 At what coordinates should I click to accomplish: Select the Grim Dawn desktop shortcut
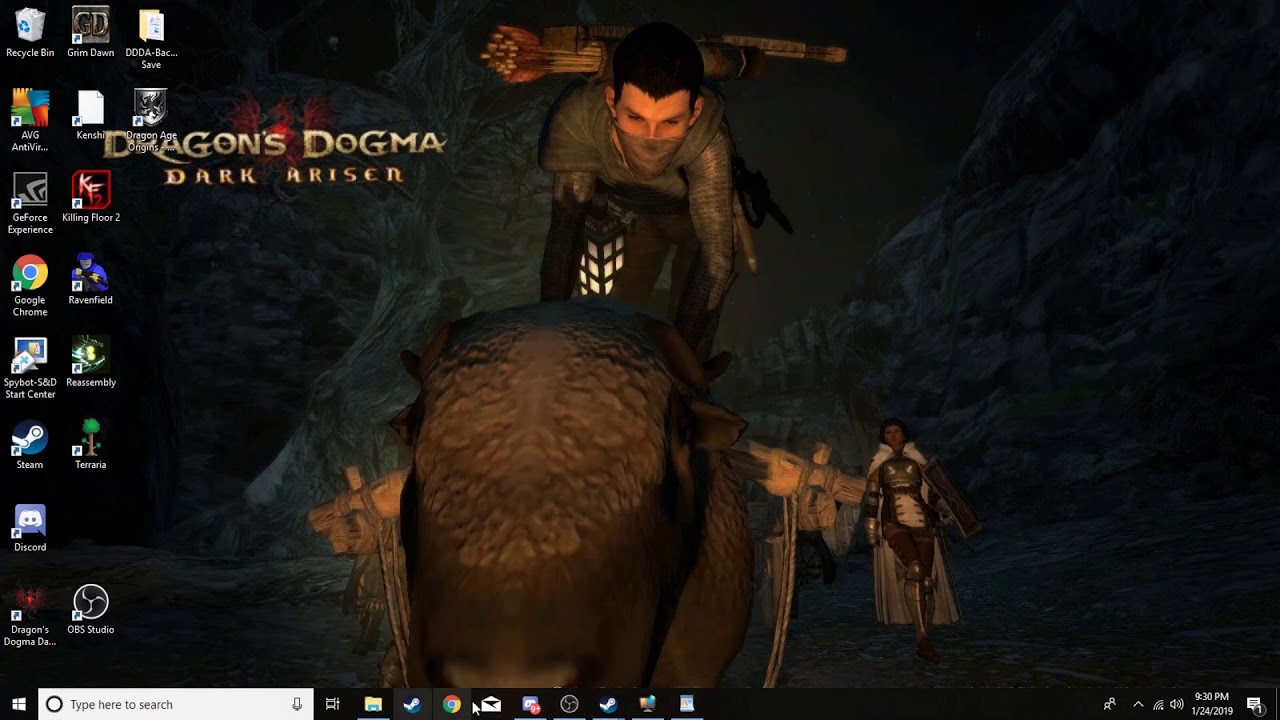91,33
